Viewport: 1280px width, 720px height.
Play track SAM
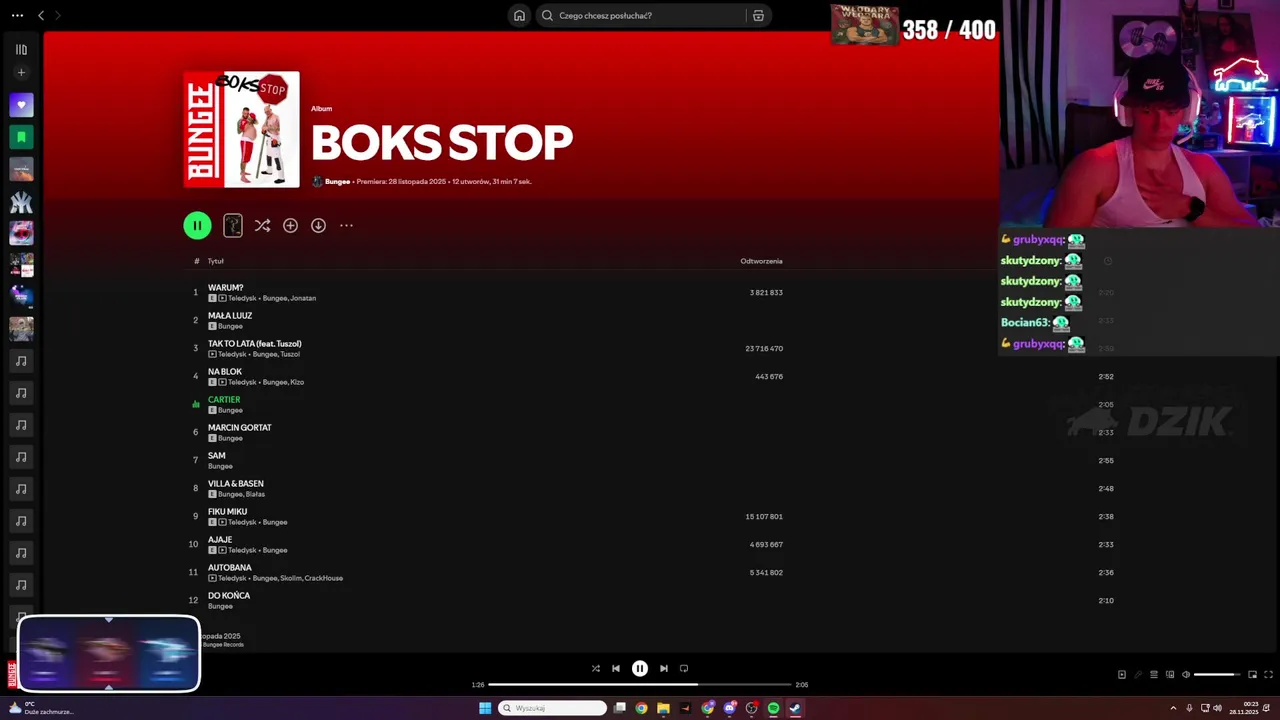pos(216,456)
